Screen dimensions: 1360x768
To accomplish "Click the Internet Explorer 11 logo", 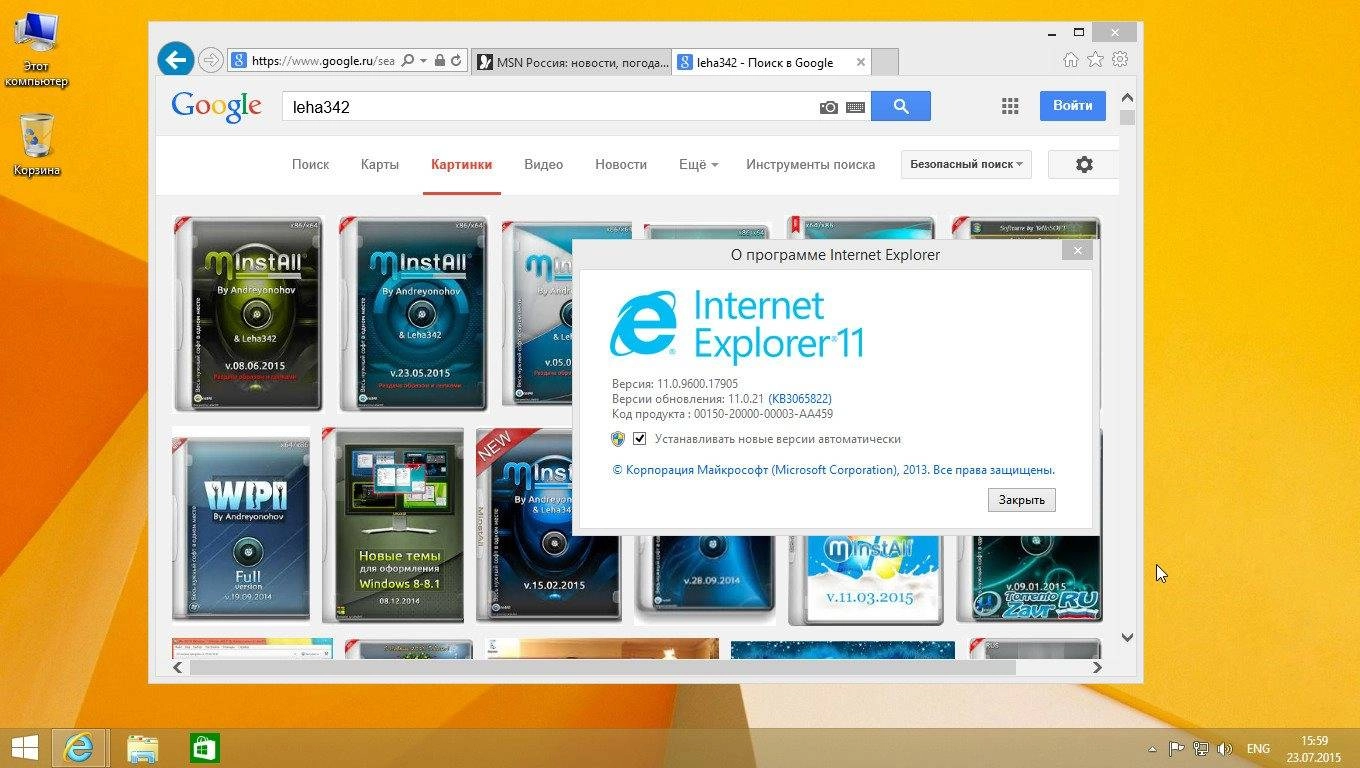I will [x=736, y=325].
